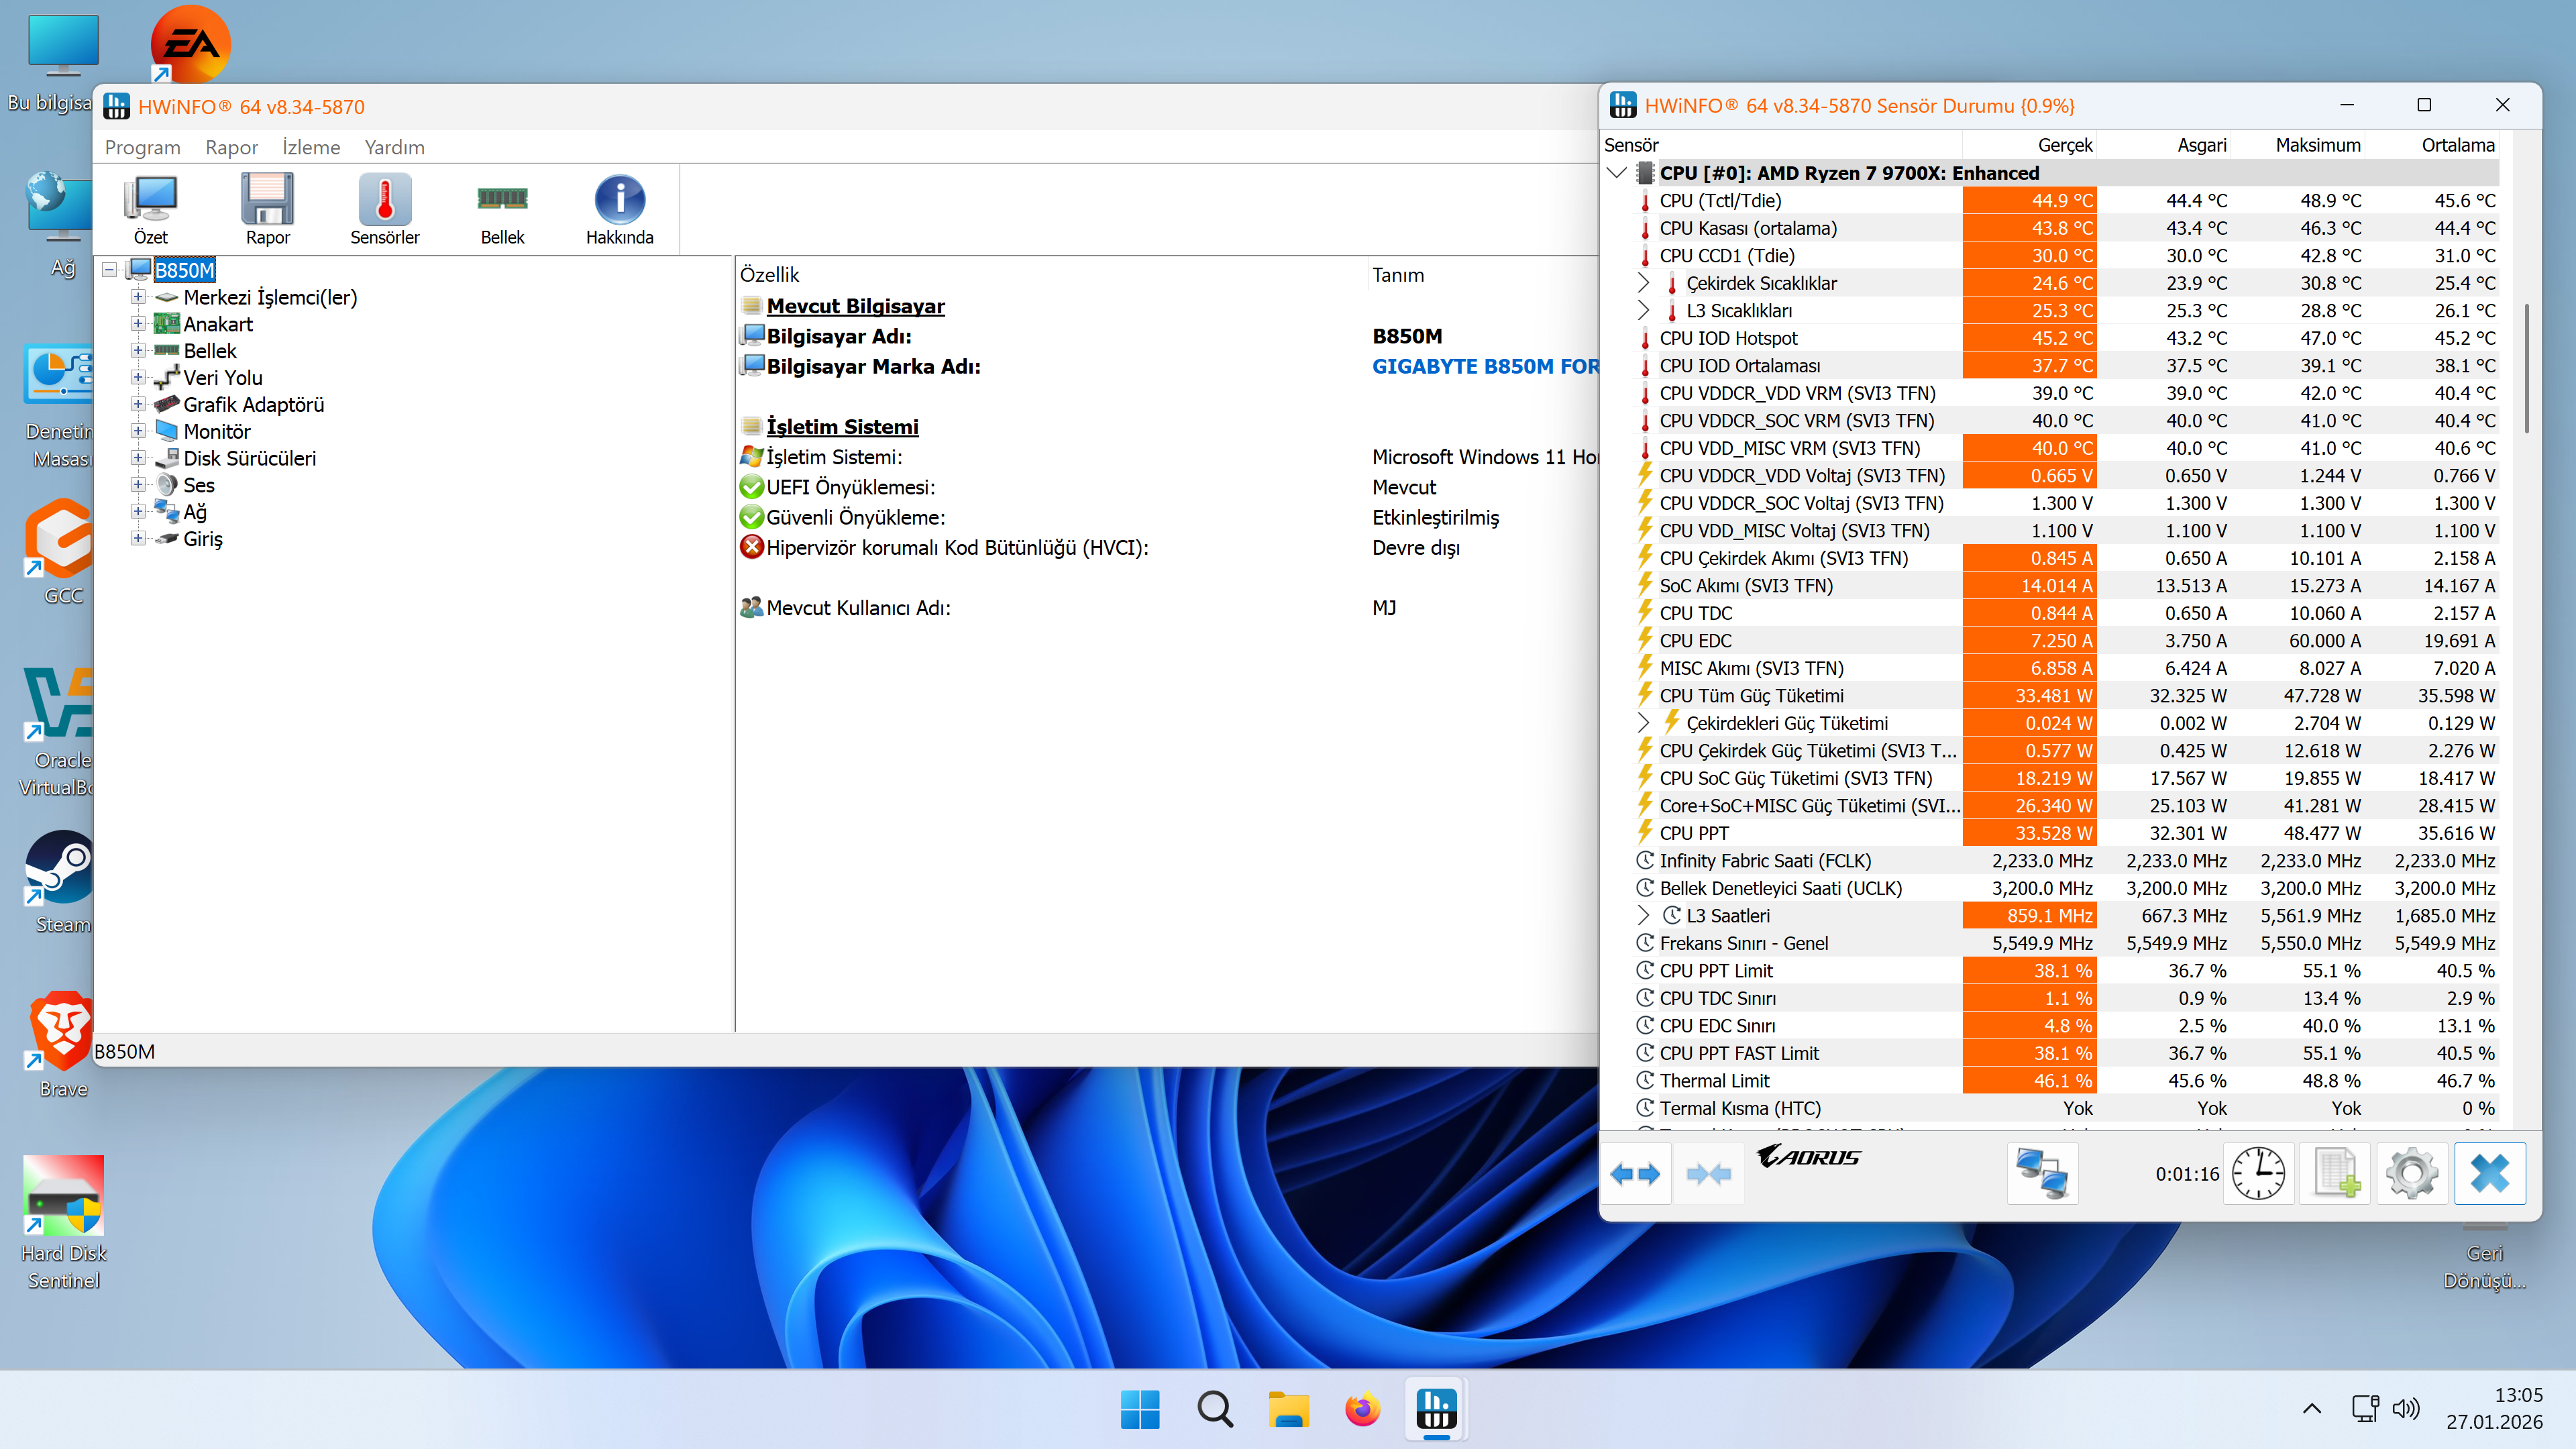Select the Monitör tree item
Viewport: 2576px width, 1449px height.
pos(217,431)
